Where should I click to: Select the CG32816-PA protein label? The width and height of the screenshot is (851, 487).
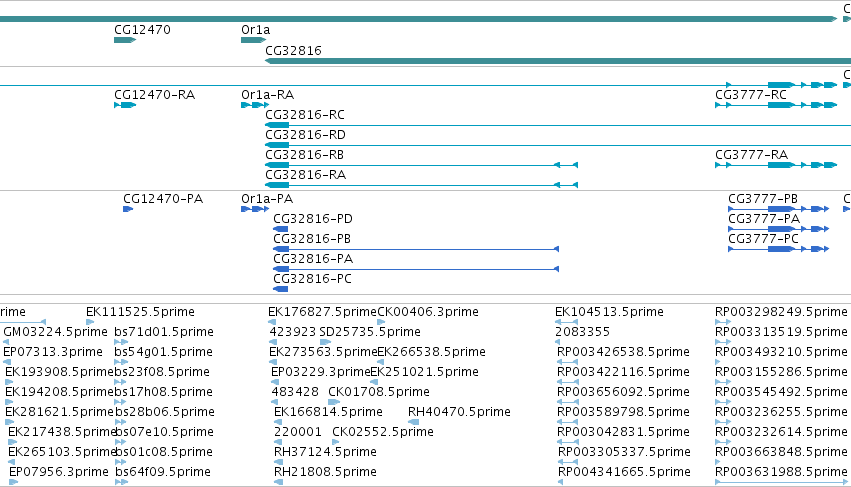pos(313,259)
